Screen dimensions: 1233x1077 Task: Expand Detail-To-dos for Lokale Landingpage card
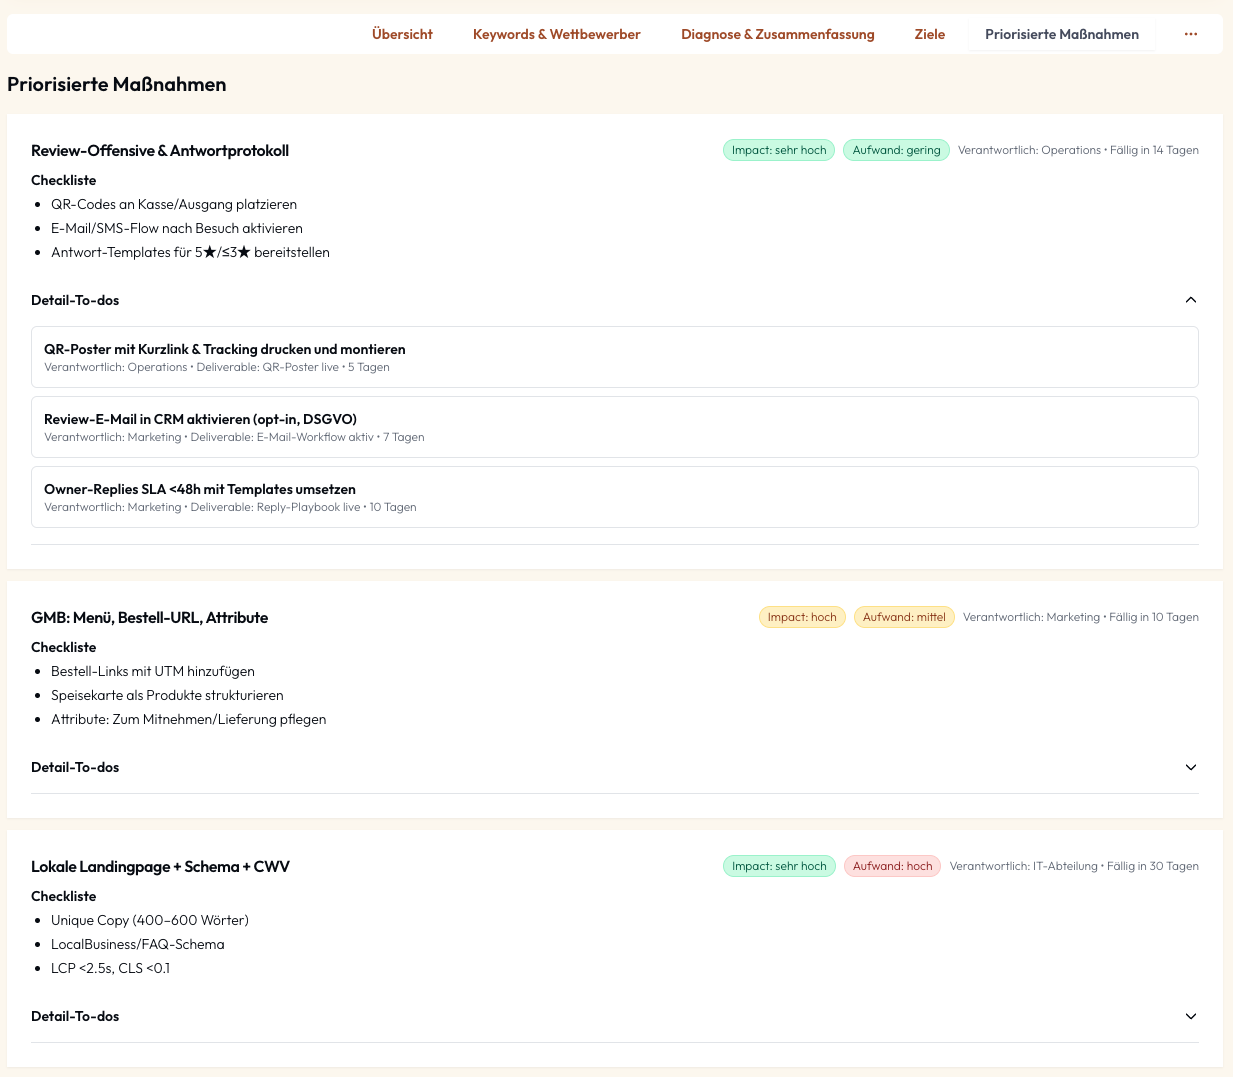coord(1190,1016)
